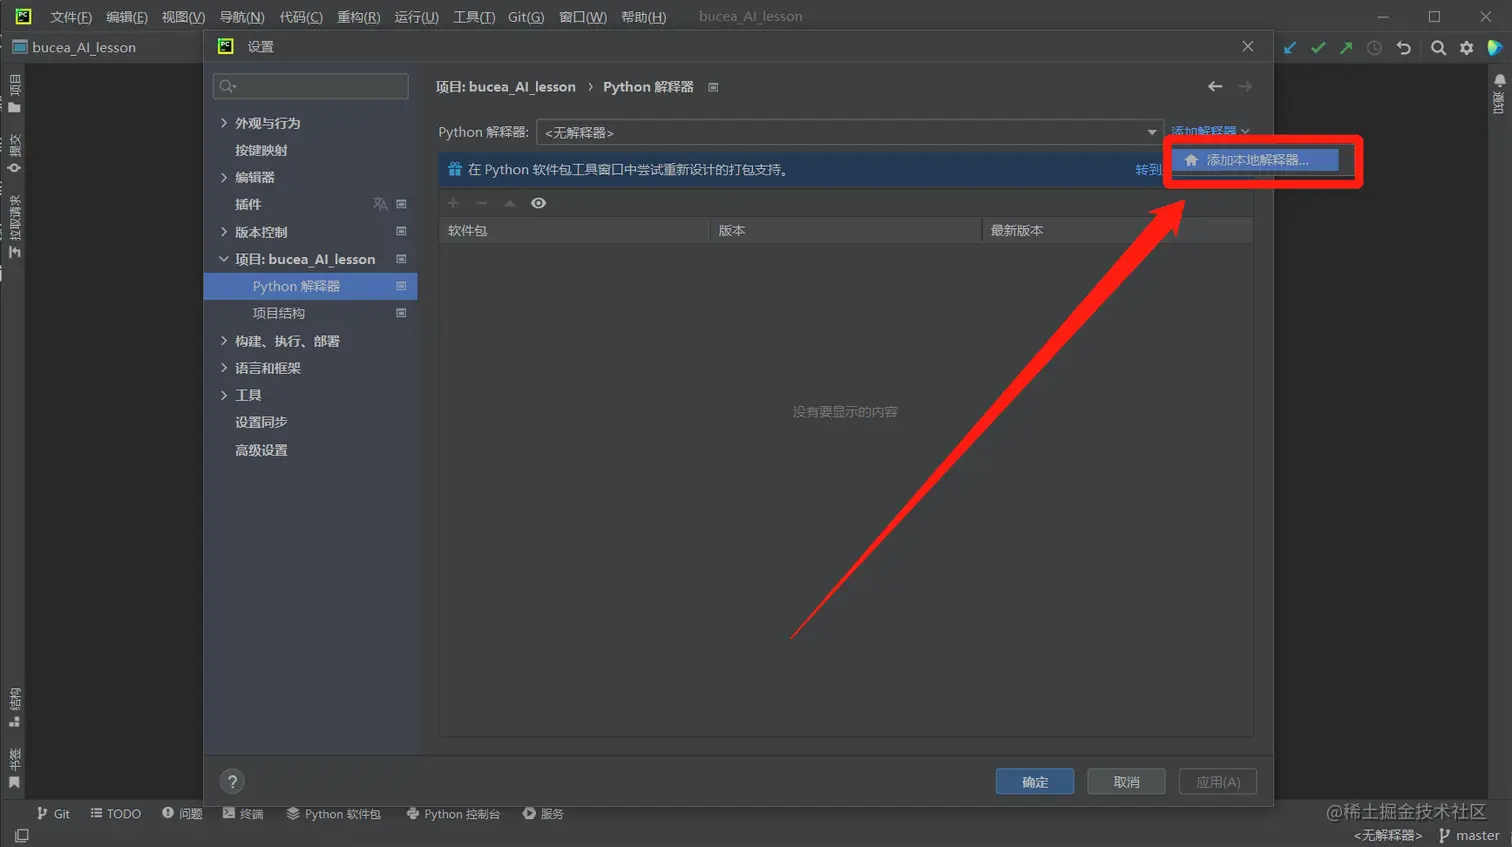Click the PyCharm logo in title bar
This screenshot has height=847, width=1512.
coord(23,16)
